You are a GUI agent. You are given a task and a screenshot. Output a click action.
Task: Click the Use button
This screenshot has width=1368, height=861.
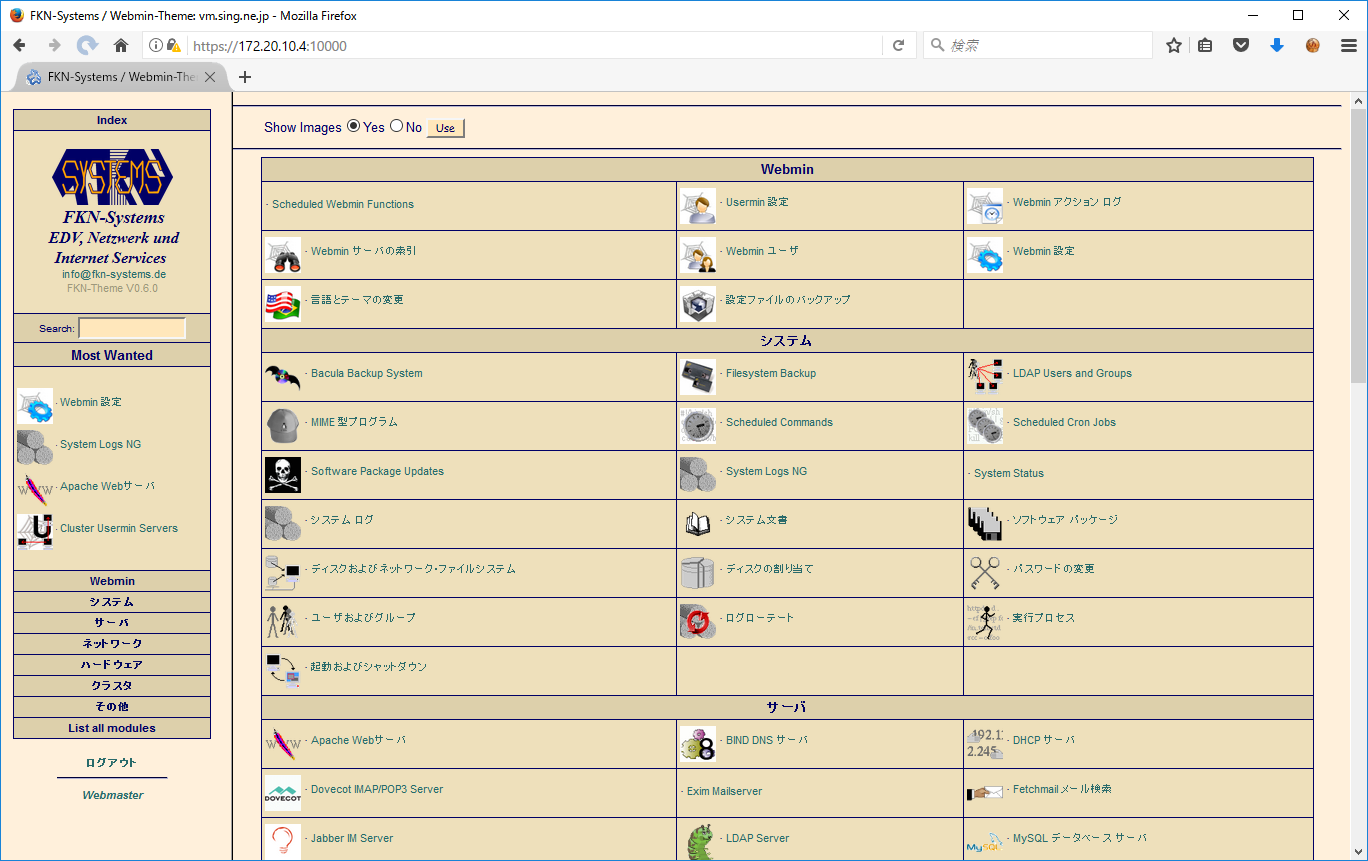pos(446,128)
